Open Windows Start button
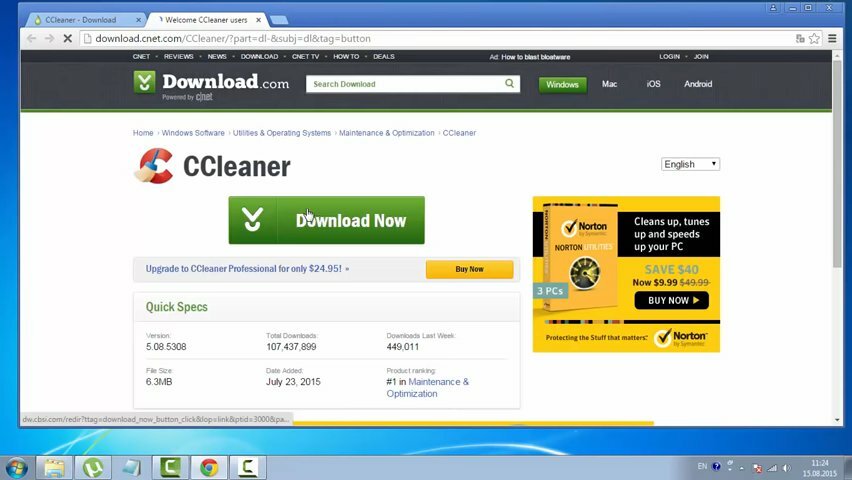 pyautogui.click(x=16, y=467)
